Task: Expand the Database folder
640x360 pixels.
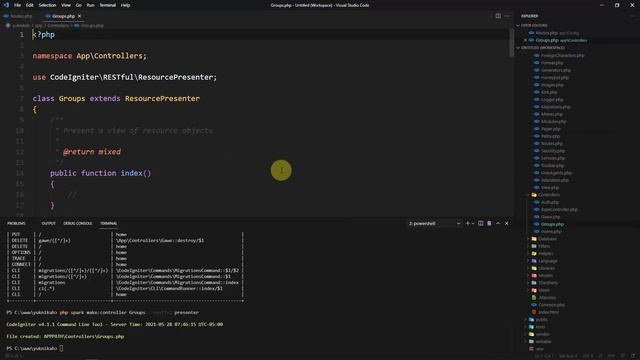Action: [x=547, y=239]
